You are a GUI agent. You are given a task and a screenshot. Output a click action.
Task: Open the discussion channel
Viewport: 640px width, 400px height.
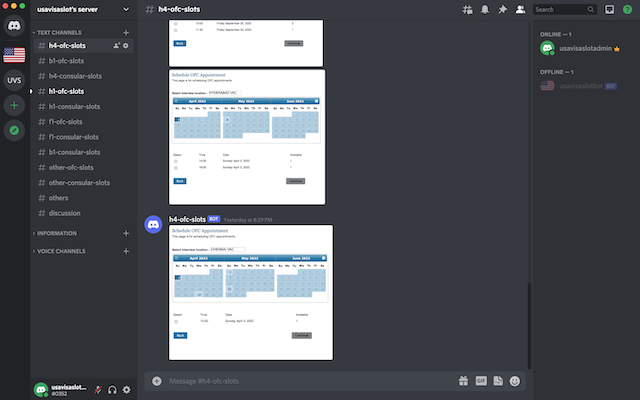pos(83,213)
